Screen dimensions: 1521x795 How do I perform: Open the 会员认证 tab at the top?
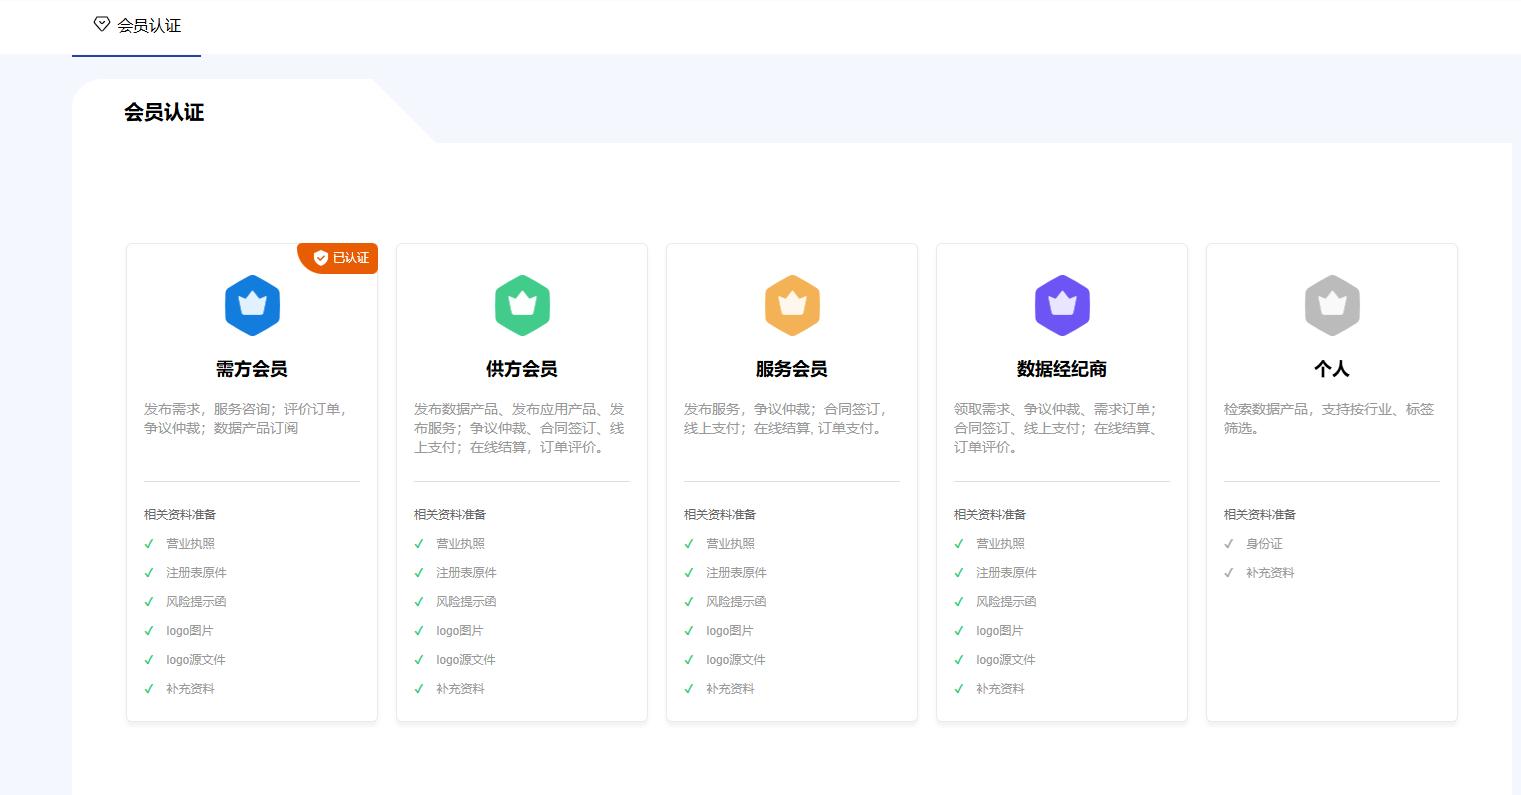pyautogui.click(x=148, y=26)
